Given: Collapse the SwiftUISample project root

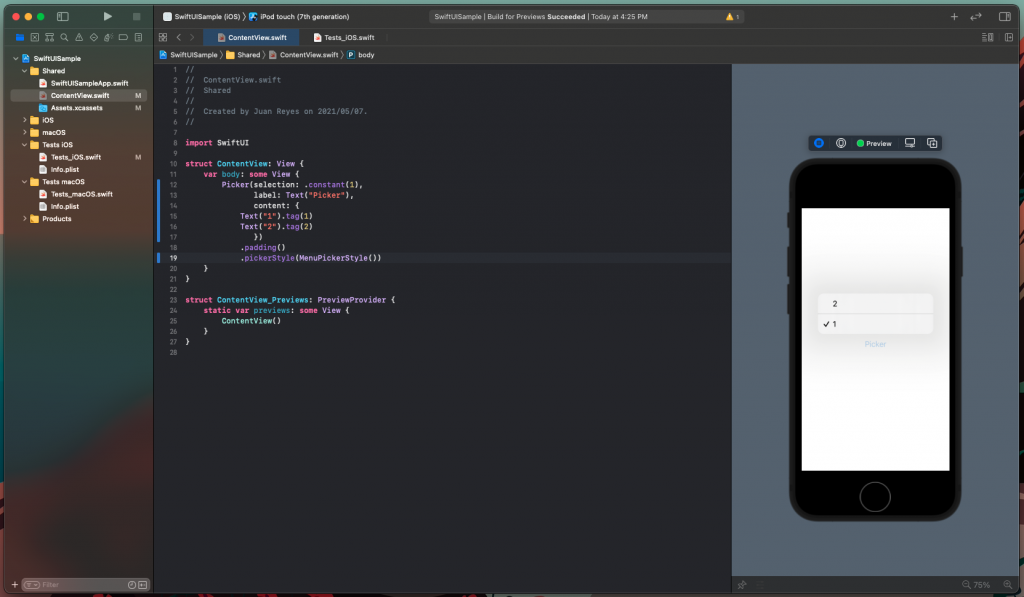Looking at the screenshot, I should (x=16, y=58).
